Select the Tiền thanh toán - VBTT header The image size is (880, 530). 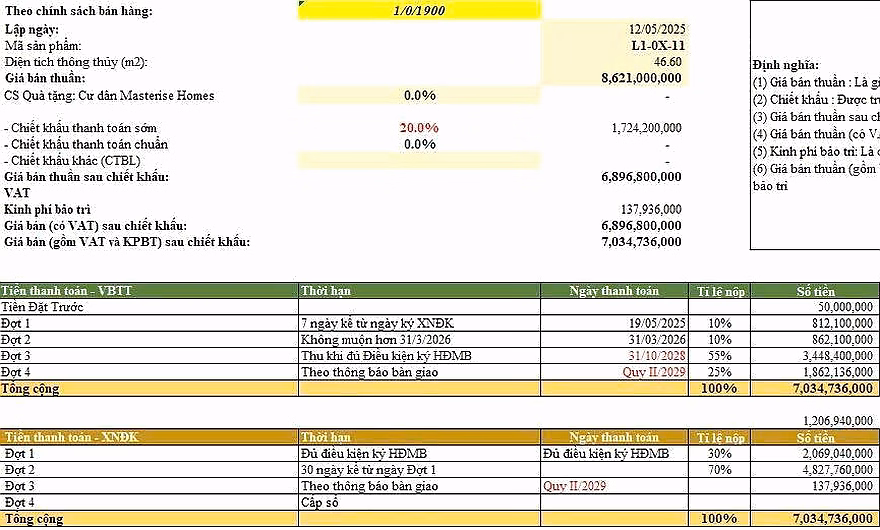pos(149,291)
